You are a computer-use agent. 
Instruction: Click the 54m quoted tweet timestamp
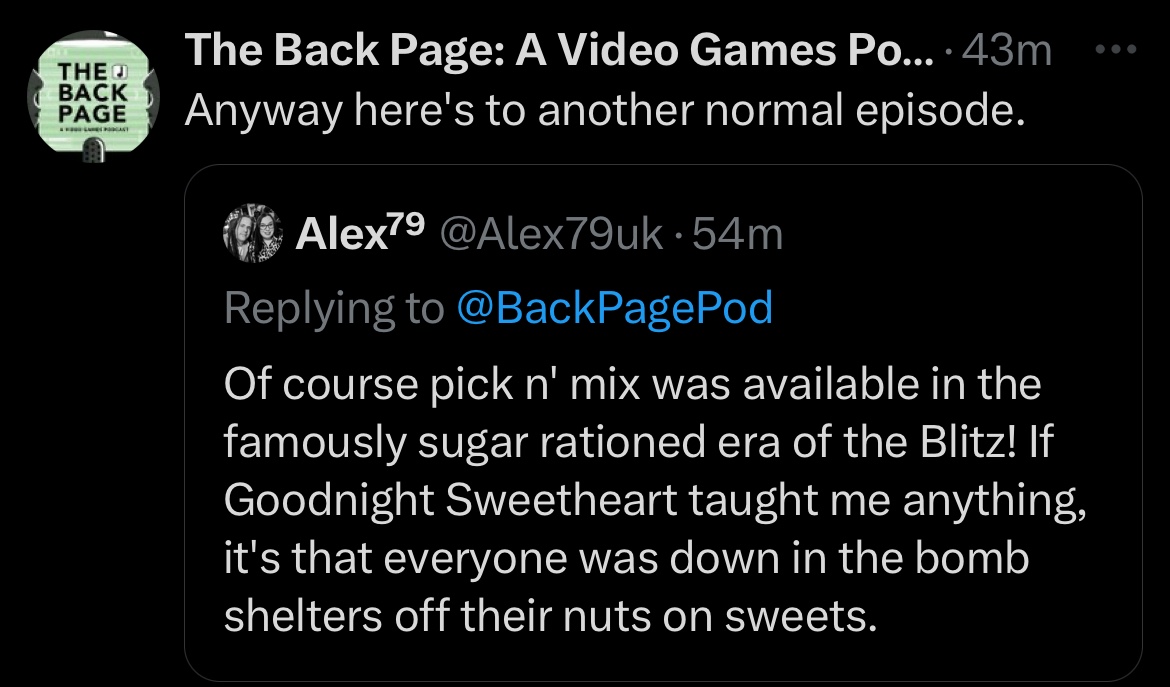(738, 234)
